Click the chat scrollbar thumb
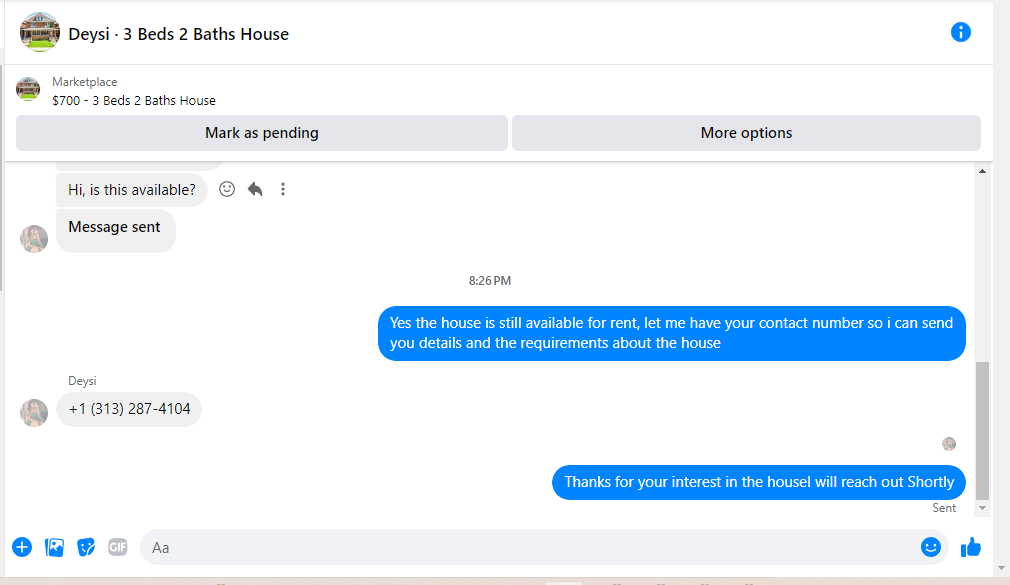This screenshot has height=585, width=1010. pos(982,430)
